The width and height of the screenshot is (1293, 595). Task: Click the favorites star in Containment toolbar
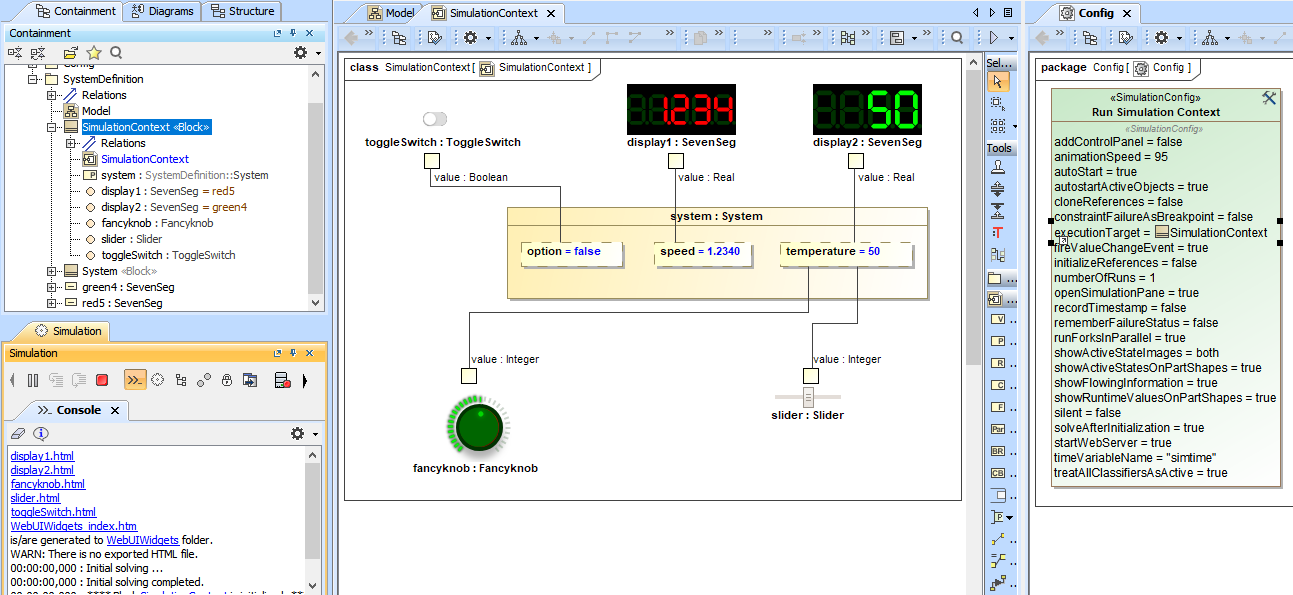point(94,53)
